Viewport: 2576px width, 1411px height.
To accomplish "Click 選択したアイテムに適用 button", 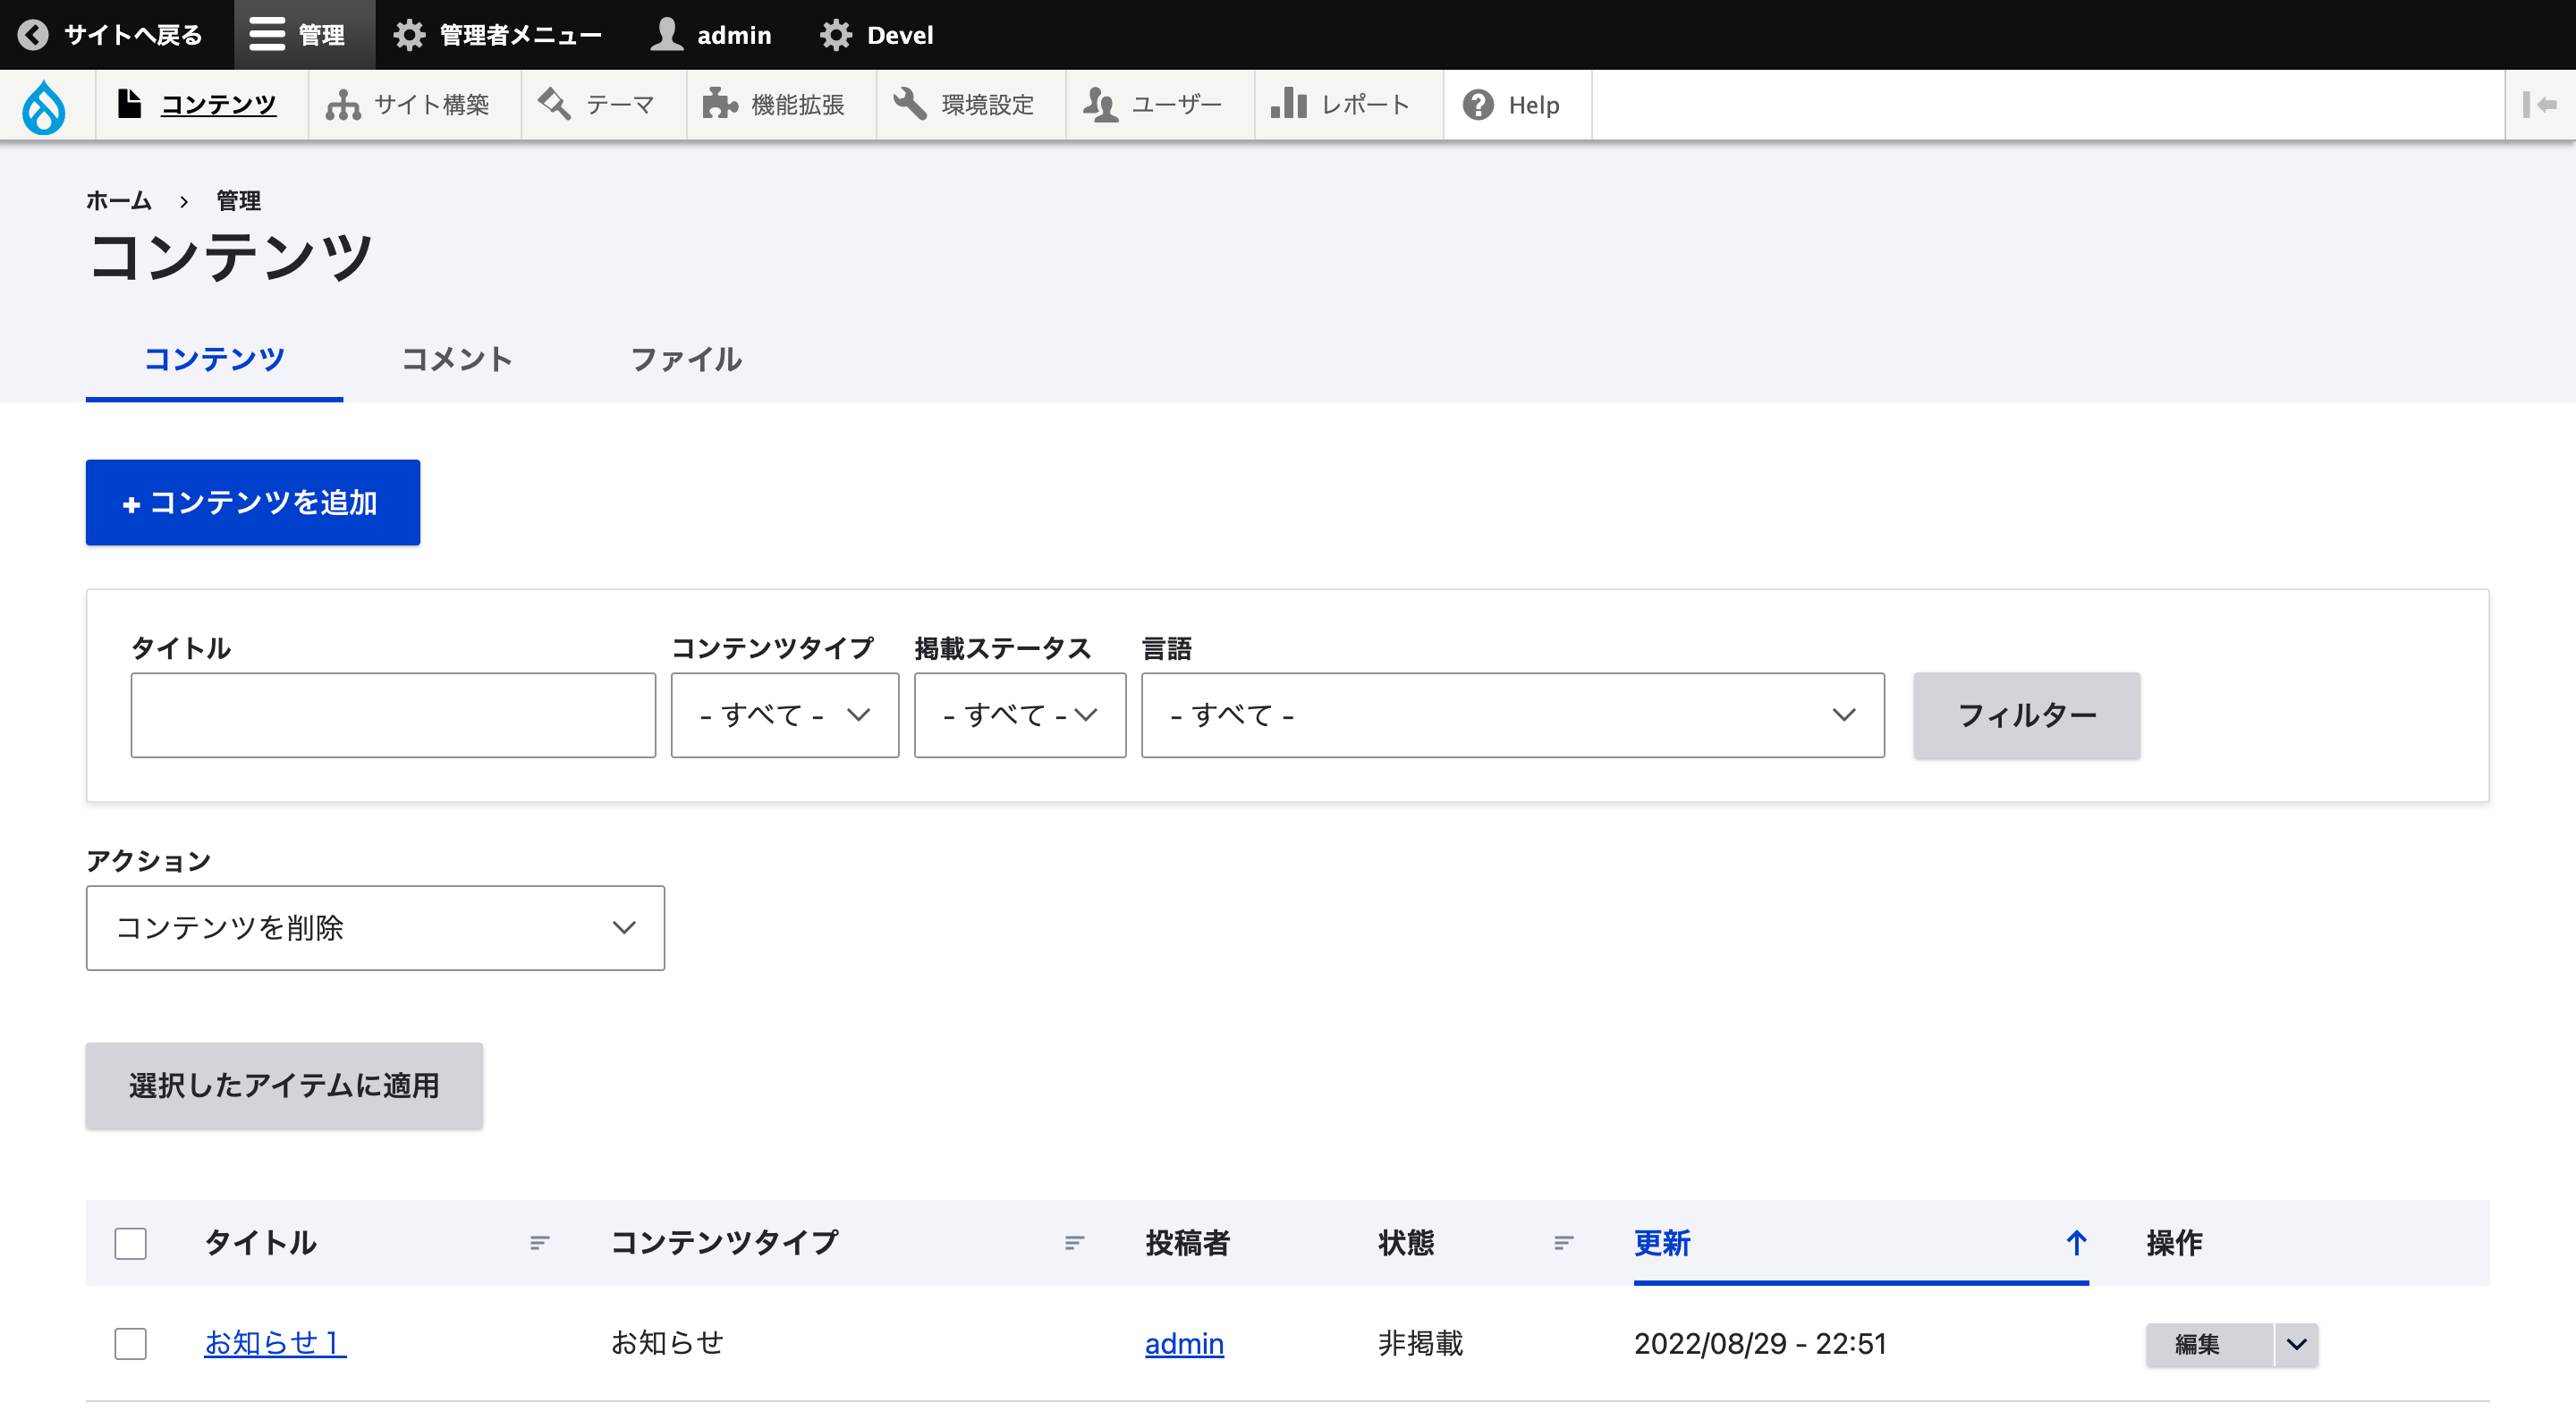I will (284, 1086).
